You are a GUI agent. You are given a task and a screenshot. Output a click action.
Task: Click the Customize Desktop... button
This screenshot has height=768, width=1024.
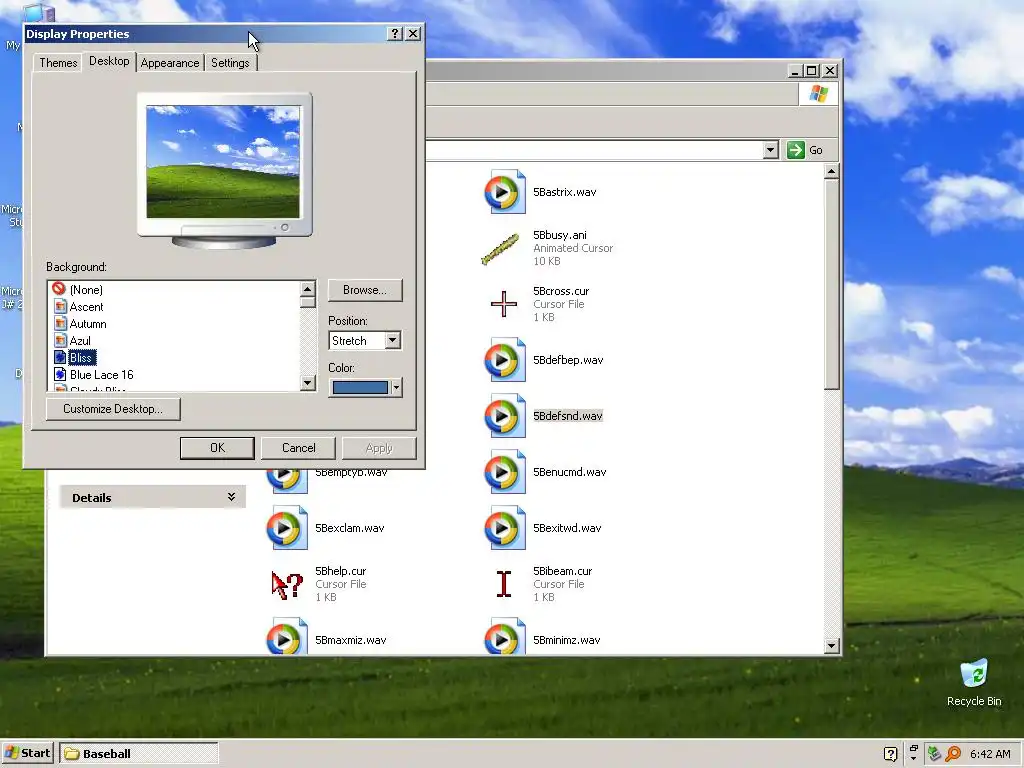pos(113,409)
